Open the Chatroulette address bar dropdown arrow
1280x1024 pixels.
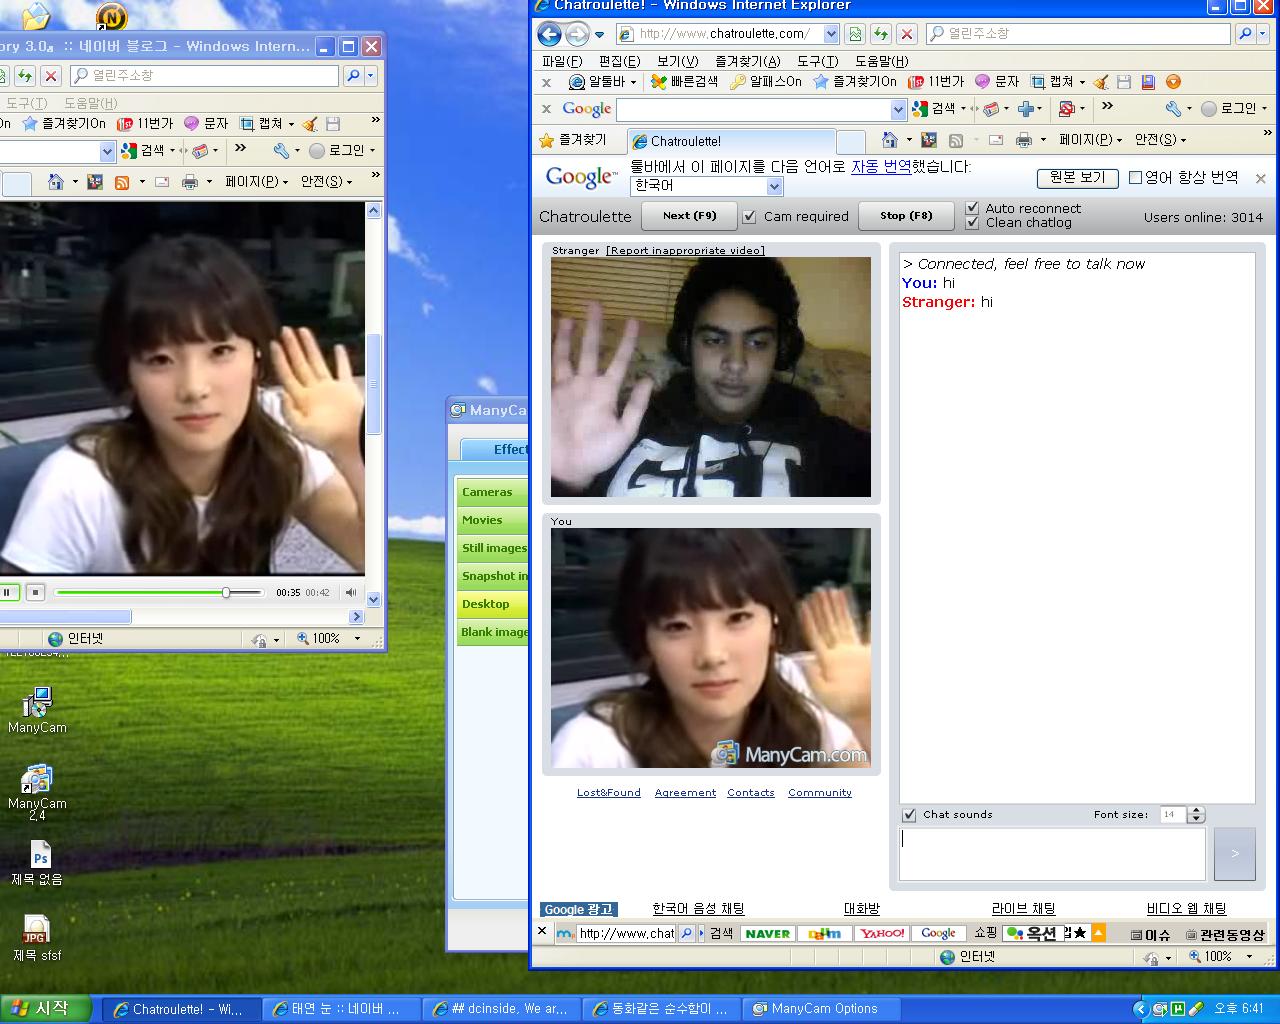coord(831,34)
